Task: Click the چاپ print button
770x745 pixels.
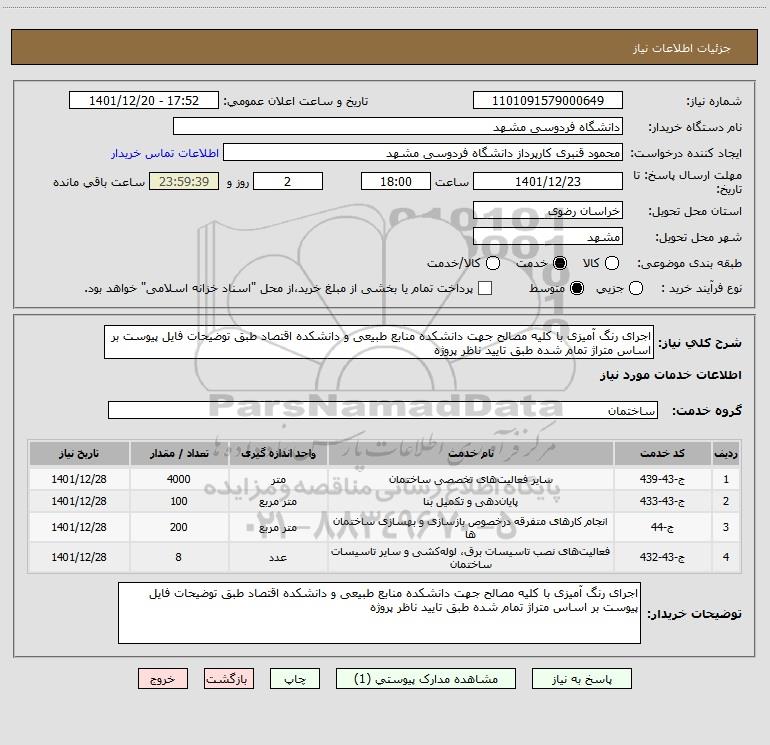Action: click(295, 679)
